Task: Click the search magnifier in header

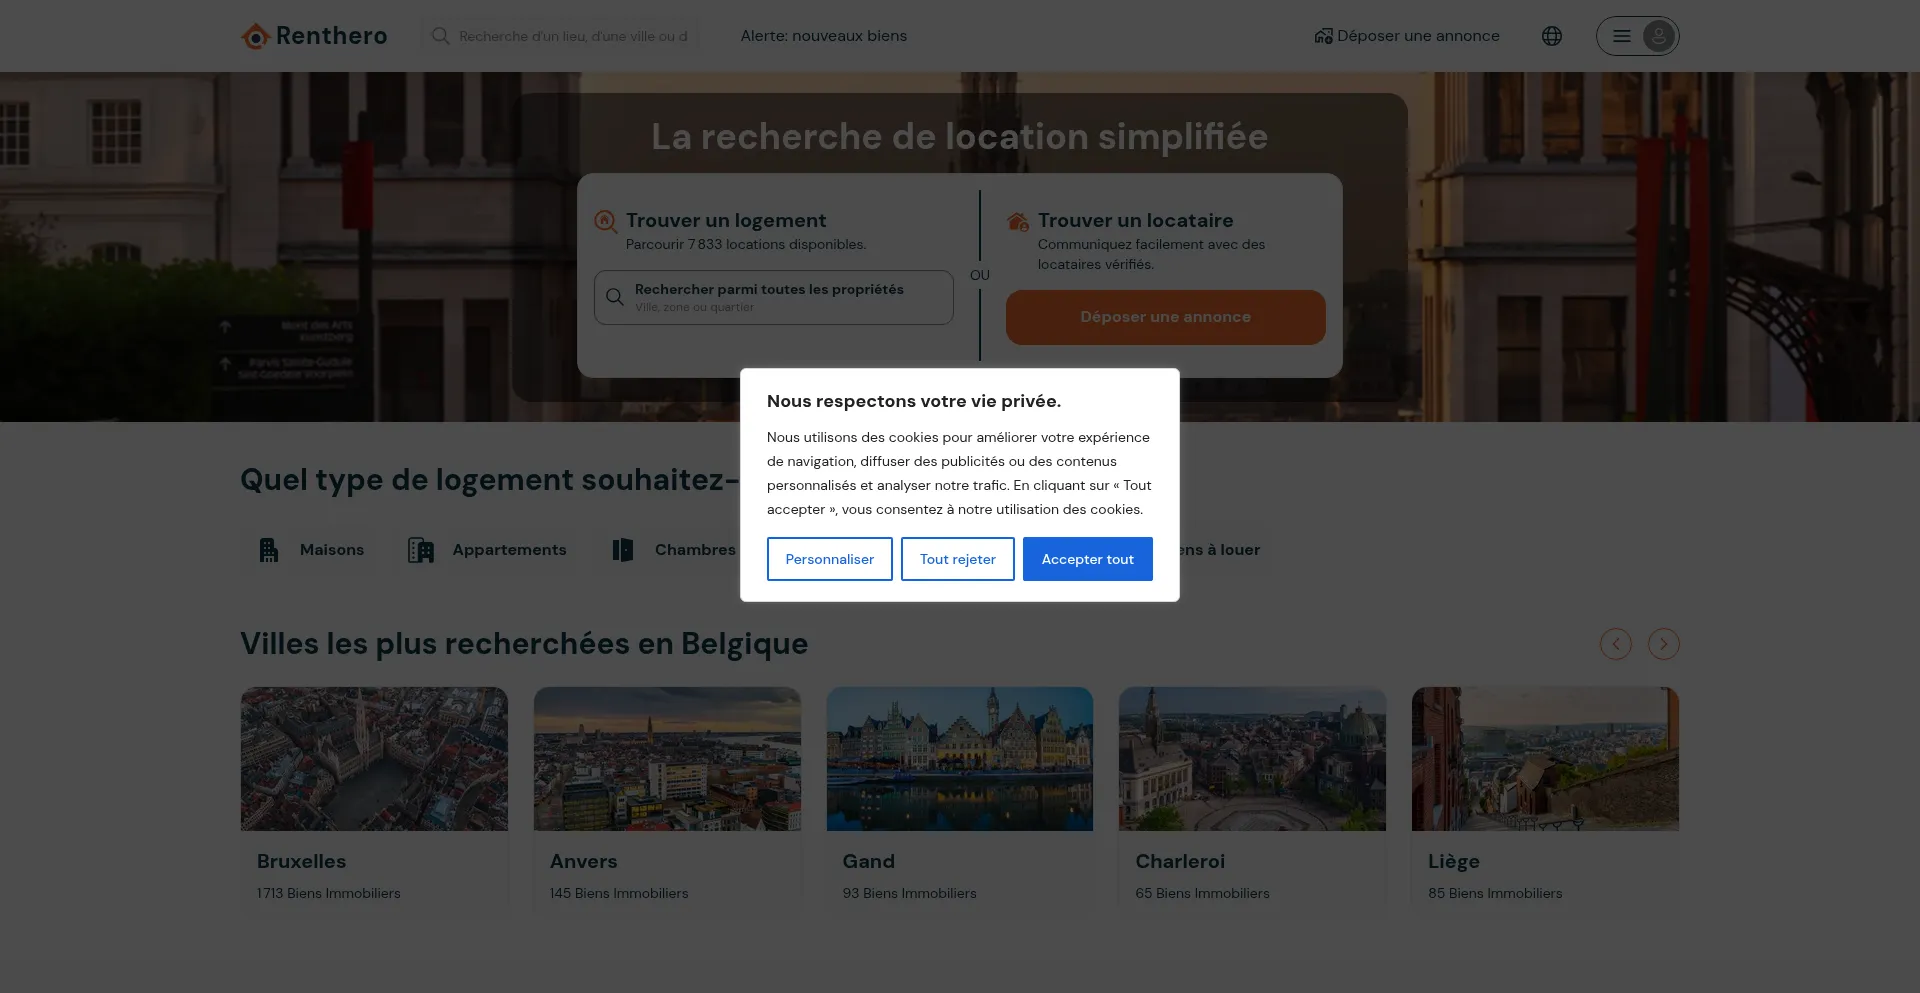Action: [440, 36]
